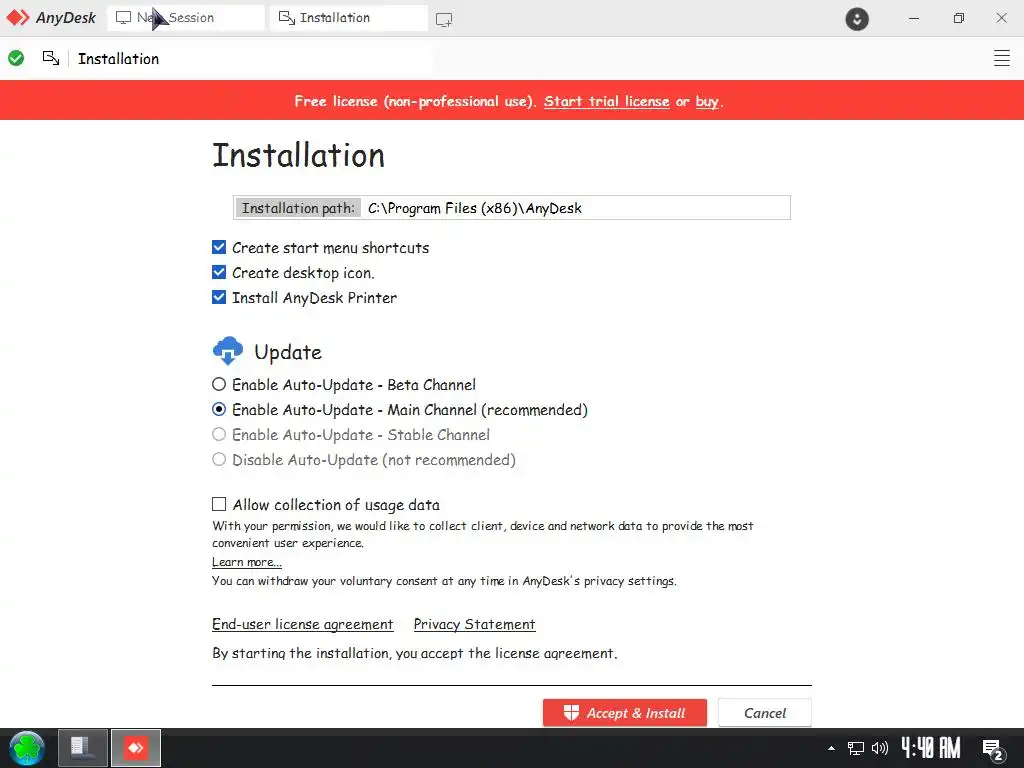This screenshot has height=768, width=1024.
Task: Click the network tray icon
Action: click(x=856, y=748)
